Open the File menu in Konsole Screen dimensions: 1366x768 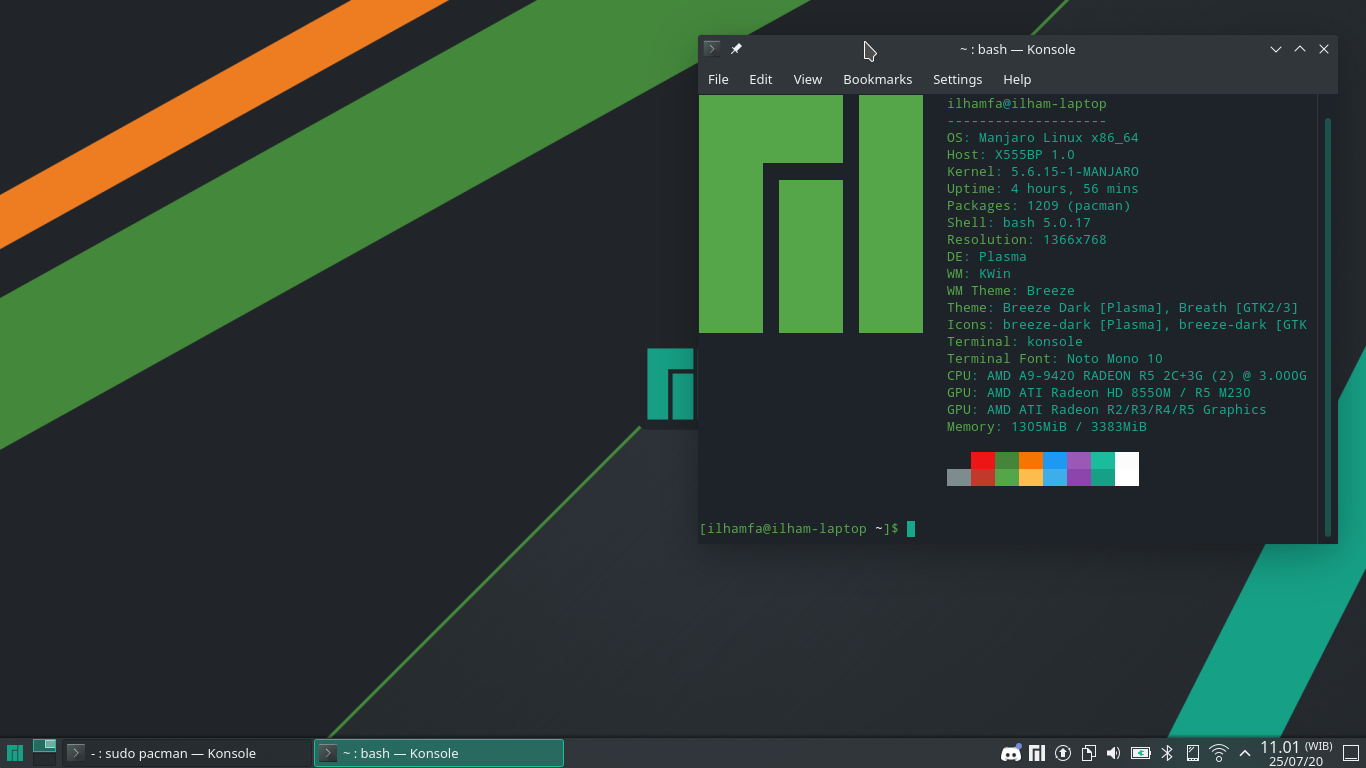718,79
